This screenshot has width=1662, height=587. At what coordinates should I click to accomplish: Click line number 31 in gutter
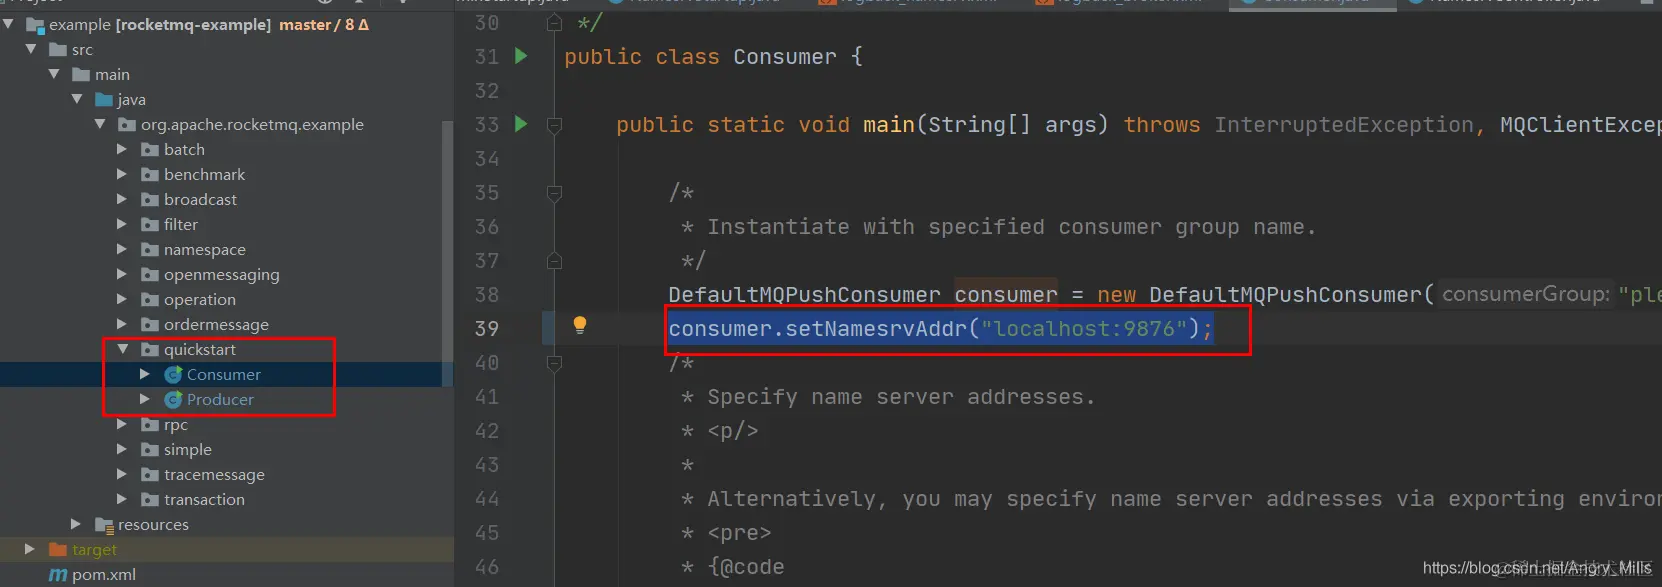(487, 57)
